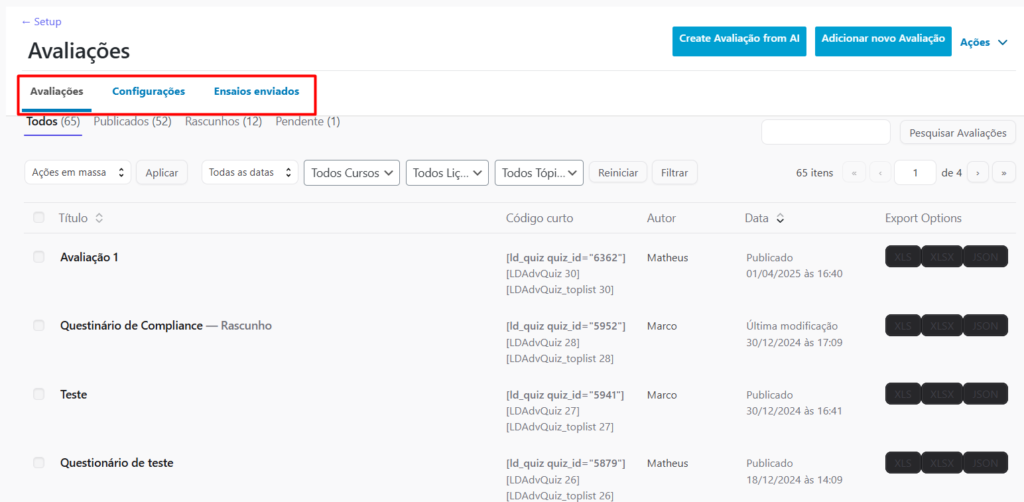Follow the Setup back link
Viewport: 1024px width, 502px height.
pyautogui.click(x=41, y=21)
